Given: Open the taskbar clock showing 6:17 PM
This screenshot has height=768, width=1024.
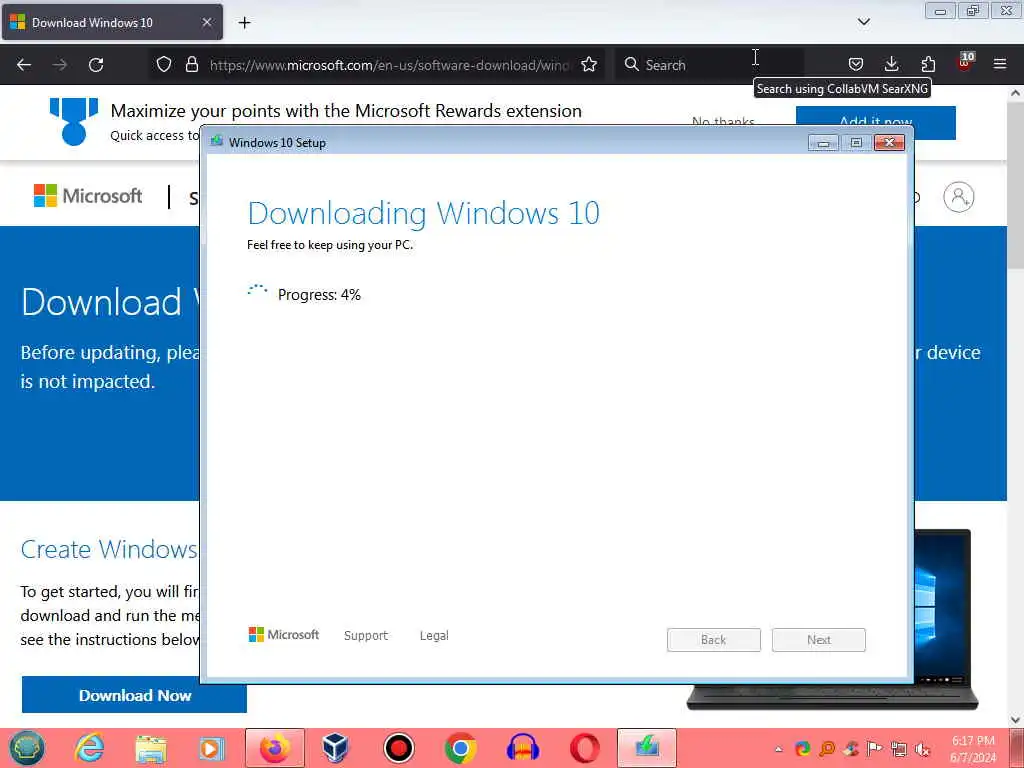Looking at the screenshot, I should coord(973,749).
